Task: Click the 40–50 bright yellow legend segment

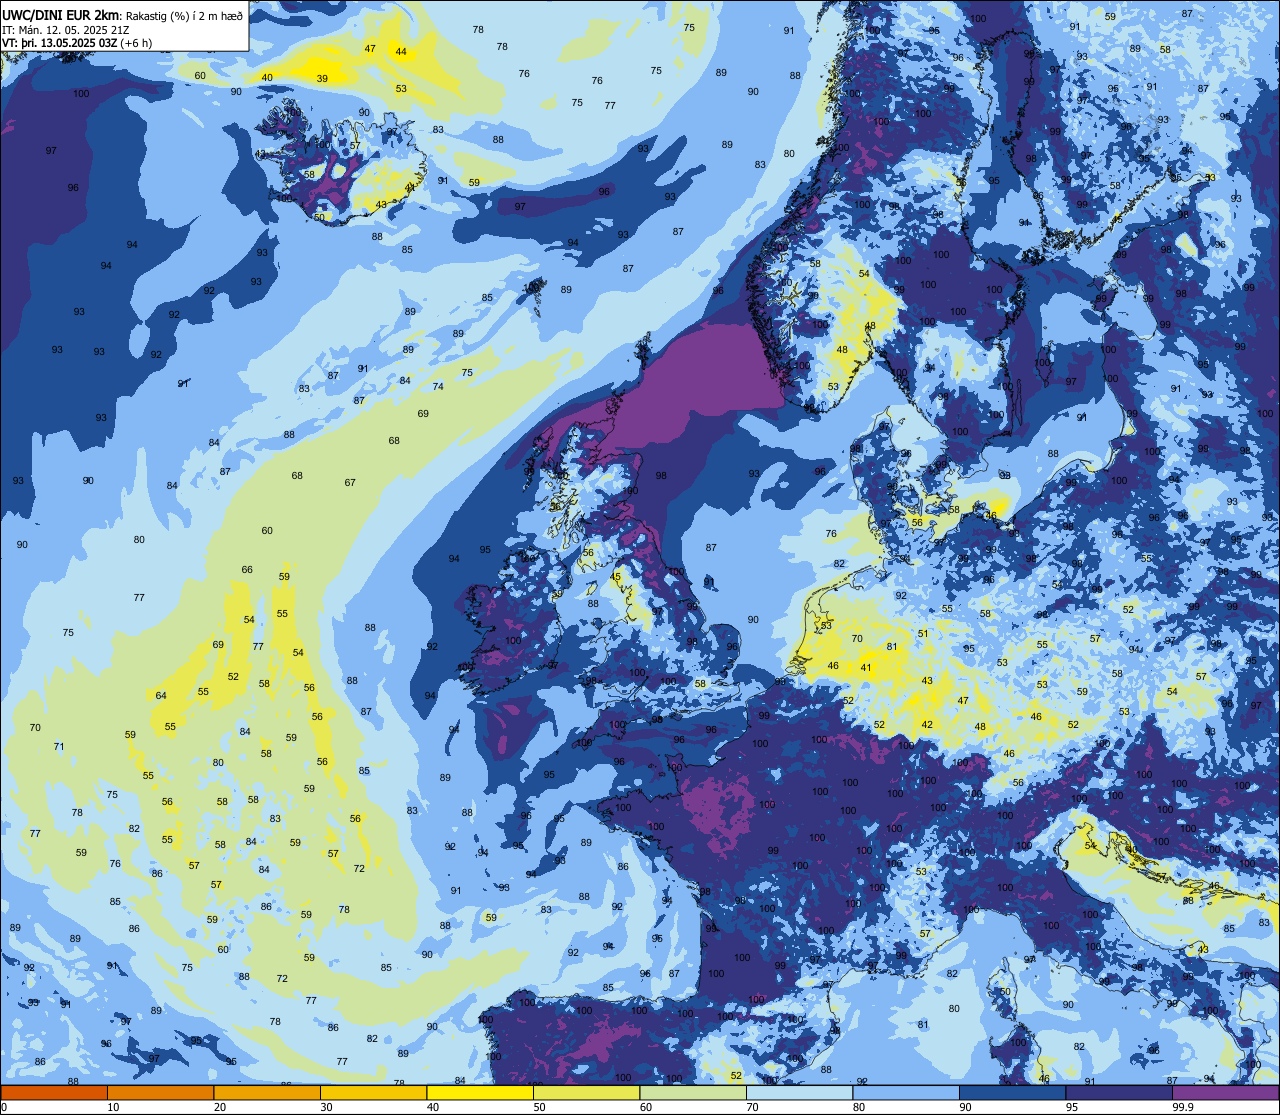Action: click(480, 1092)
